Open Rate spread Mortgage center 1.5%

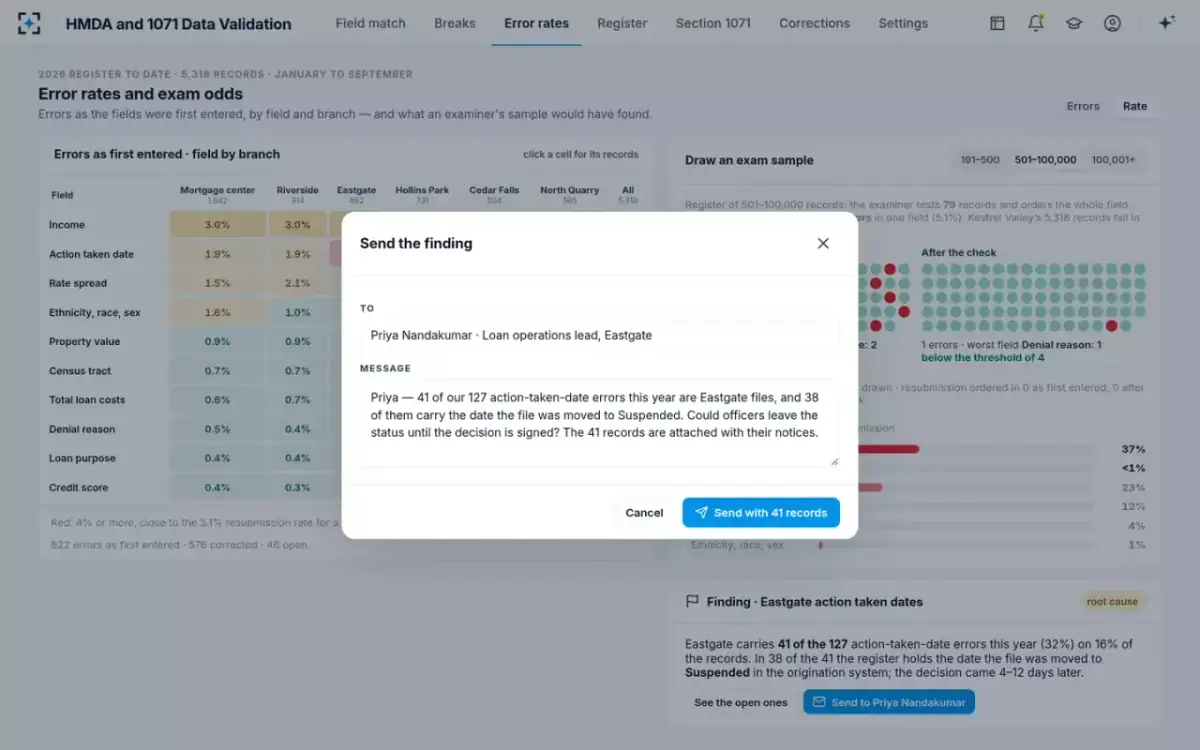pyautogui.click(x=218, y=283)
